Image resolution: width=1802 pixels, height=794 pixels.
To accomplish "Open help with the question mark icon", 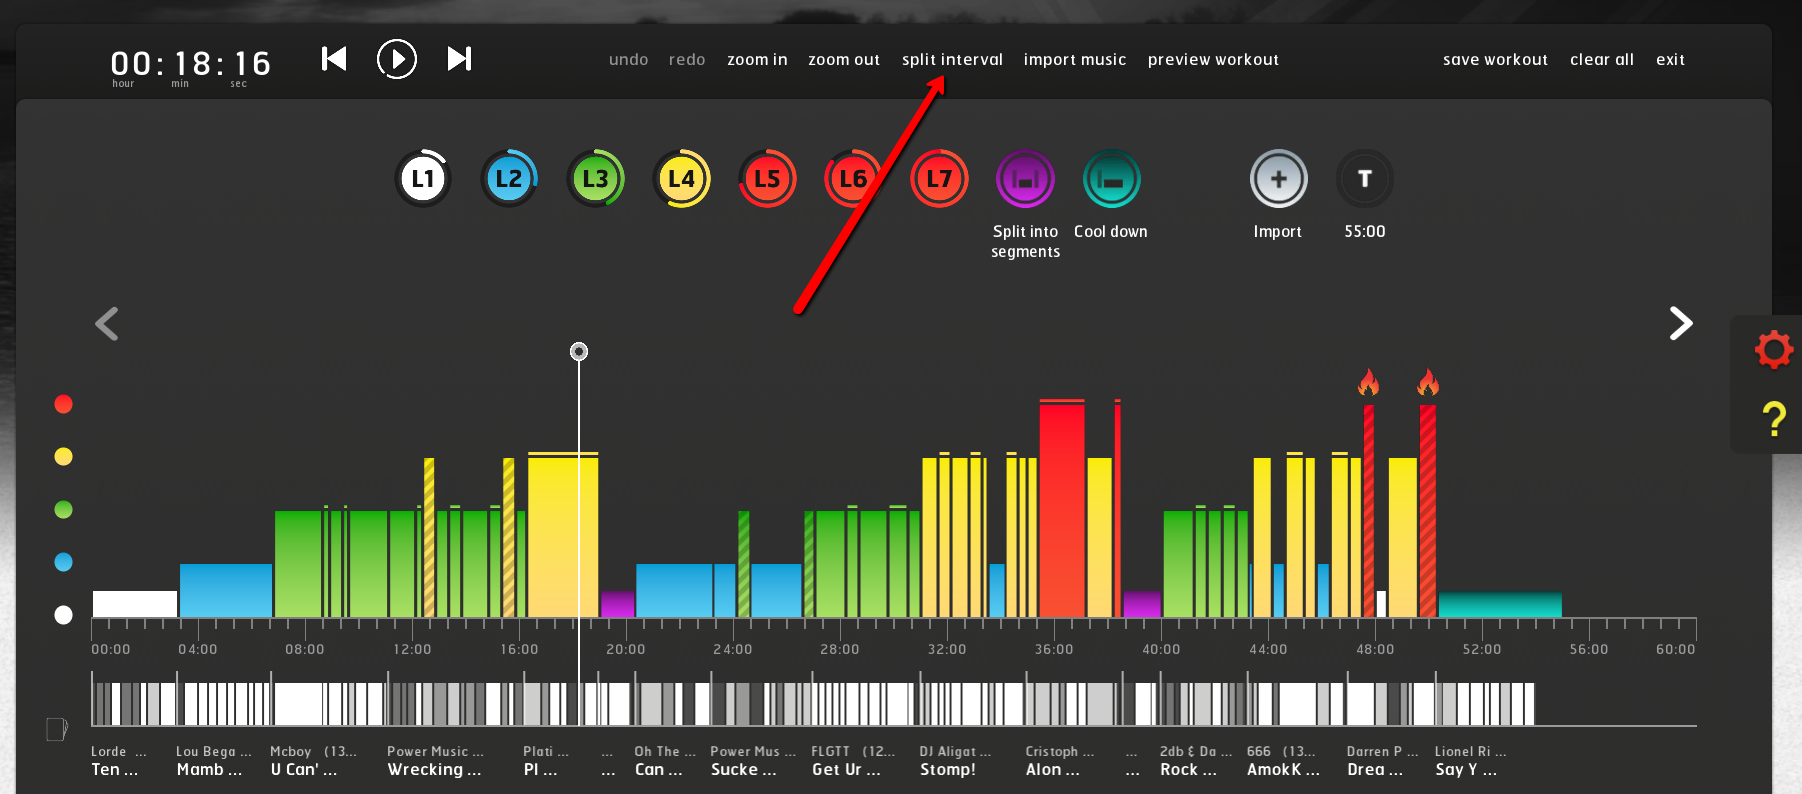I will pyautogui.click(x=1773, y=418).
